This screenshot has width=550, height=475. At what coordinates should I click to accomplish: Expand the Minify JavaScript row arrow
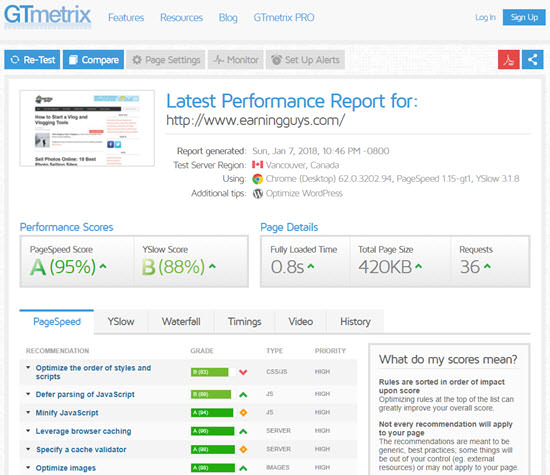pyautogui.click(x=28, y=412)
